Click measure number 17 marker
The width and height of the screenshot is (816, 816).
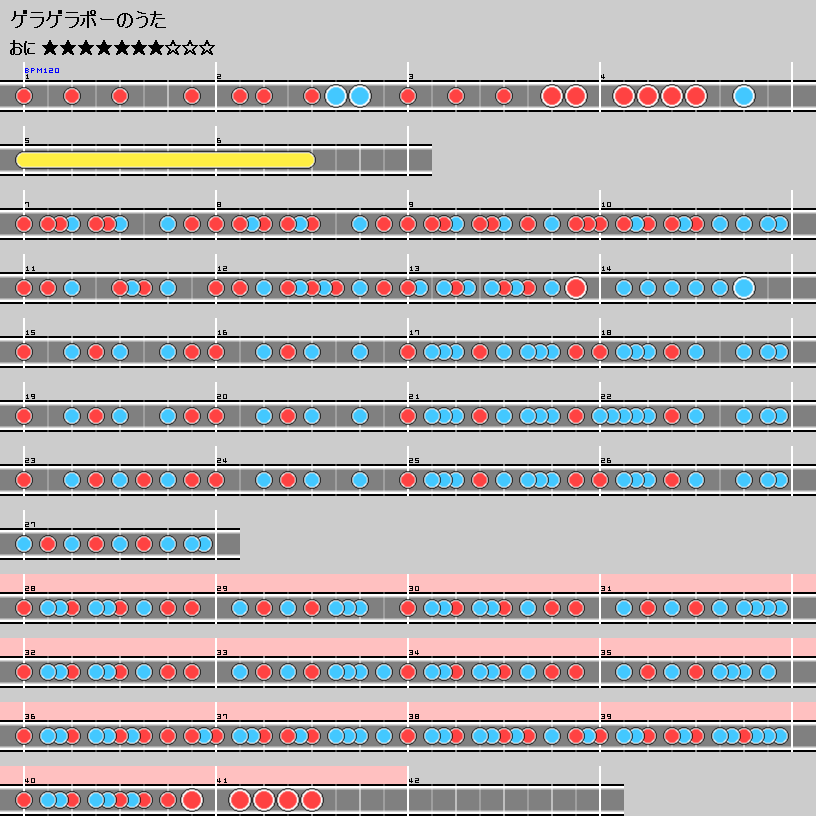pyautogui.click(x=413, y=333)
